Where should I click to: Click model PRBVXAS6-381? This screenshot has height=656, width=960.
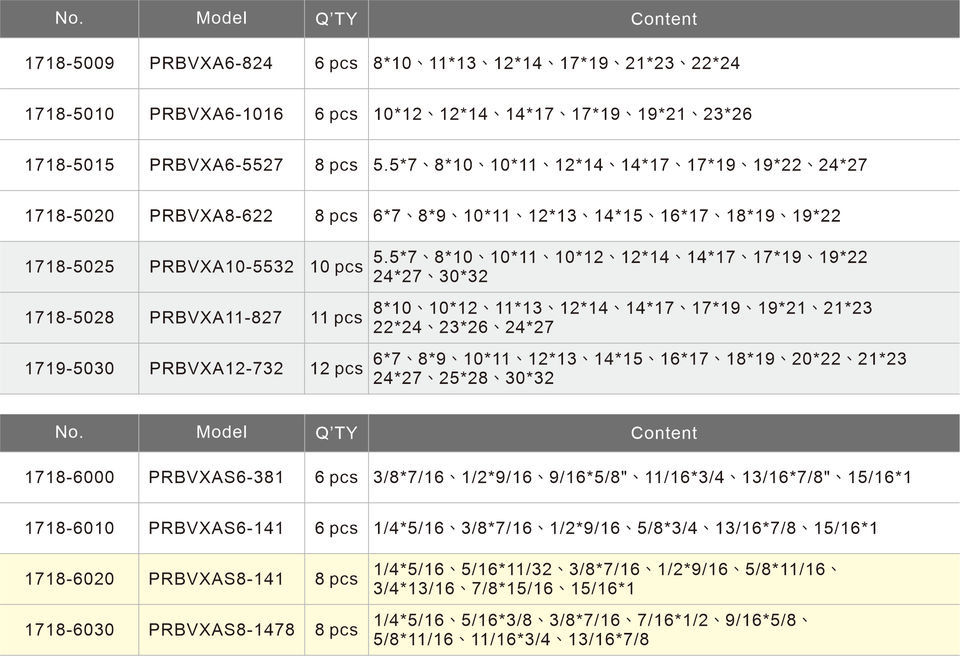point(216,477)
